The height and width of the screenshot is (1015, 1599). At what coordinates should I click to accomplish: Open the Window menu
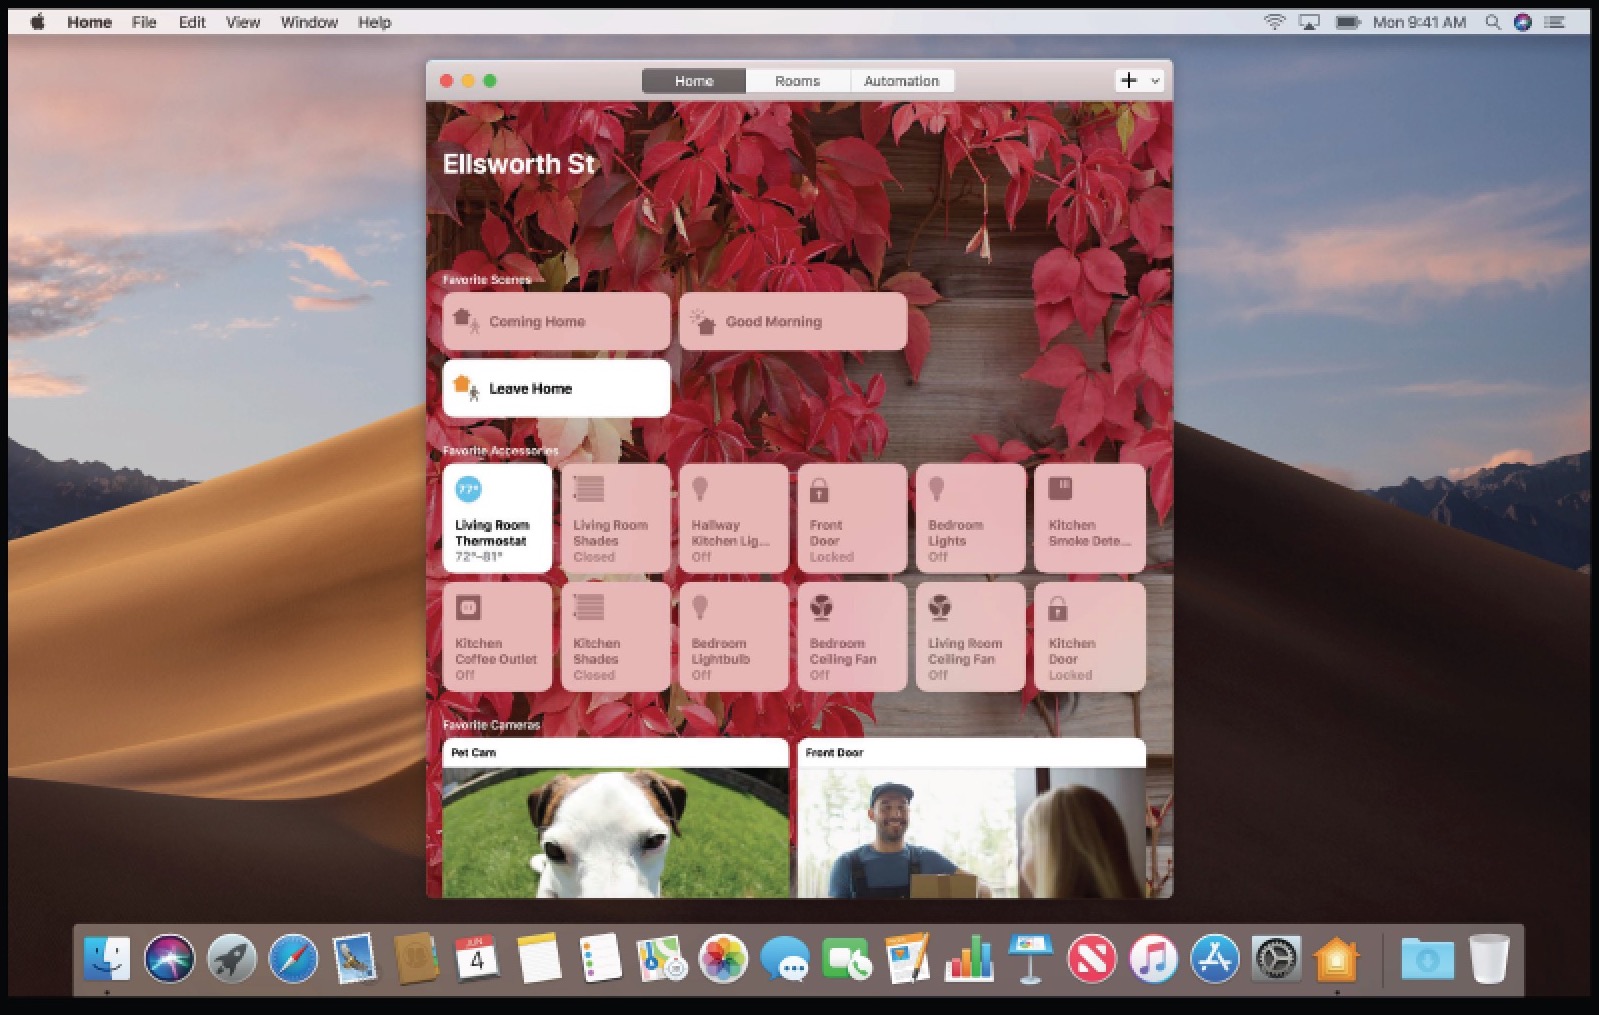click(x=309, y=22)
